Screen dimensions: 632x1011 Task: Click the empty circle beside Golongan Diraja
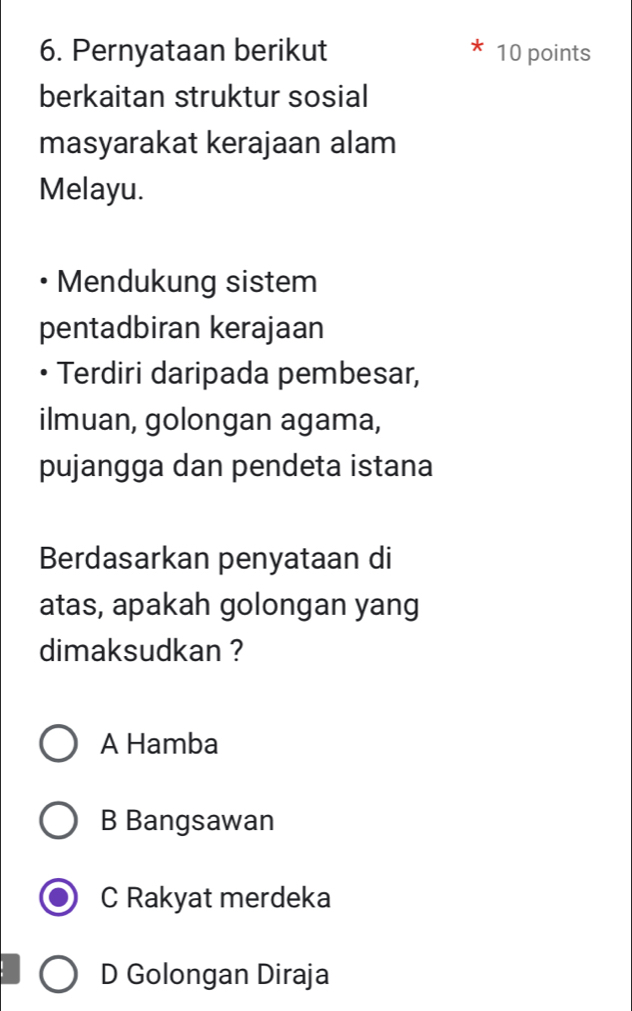59,975
